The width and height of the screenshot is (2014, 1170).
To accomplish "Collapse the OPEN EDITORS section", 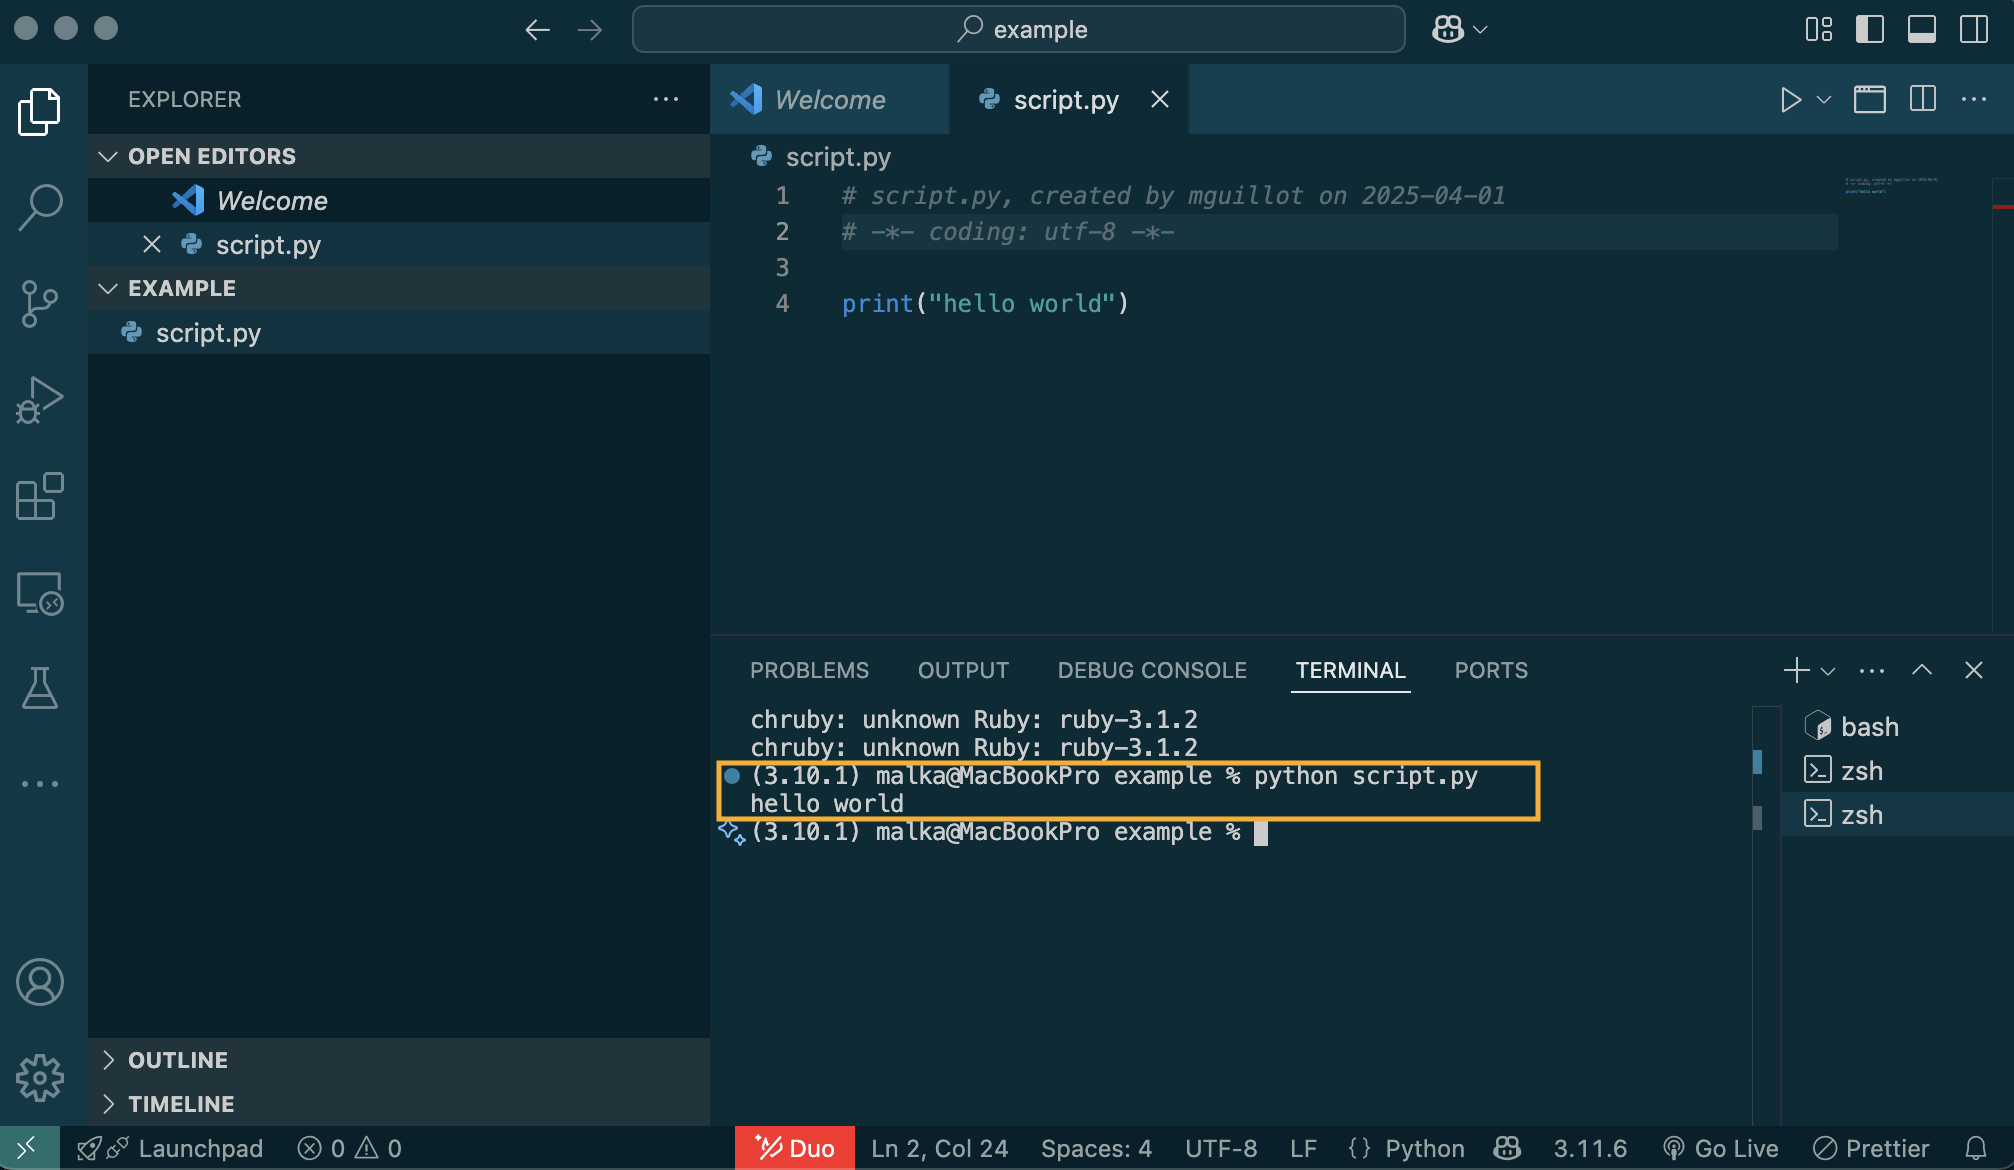I will (x=211, y=156).
